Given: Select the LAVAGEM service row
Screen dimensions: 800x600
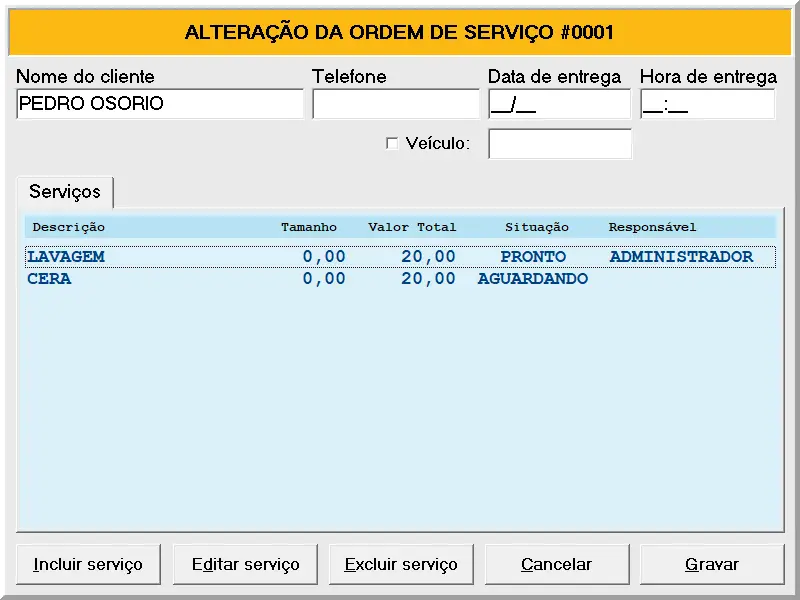Looking at the screenshot, I should (x=401, y=257).
